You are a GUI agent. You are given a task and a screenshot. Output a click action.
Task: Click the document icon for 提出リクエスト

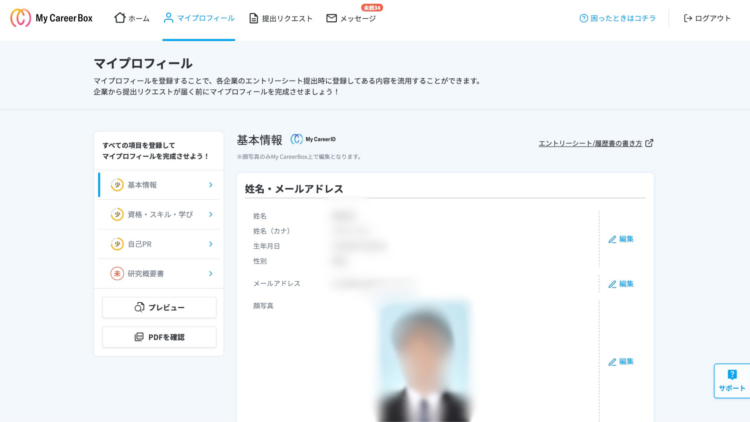(254, 18)
